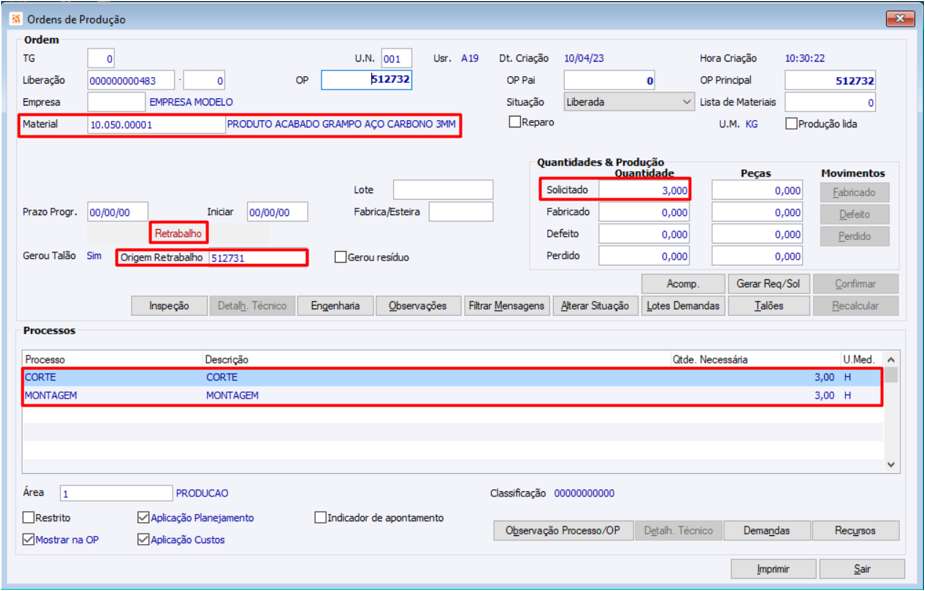This screenshot has height=591, width=925.
Task: Toggle the Reparo checkbox
Action: tap(514, 122)
